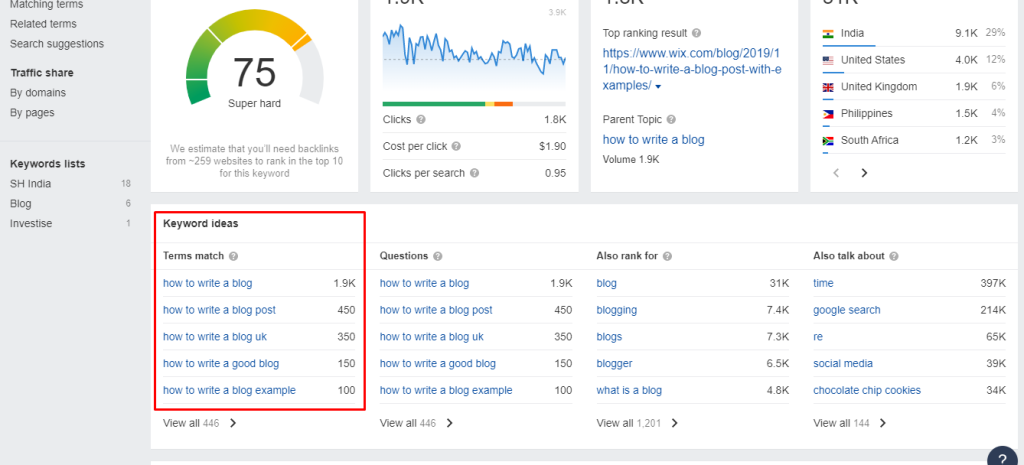Click help icon beside Parent Topic
The width and height of the screenshot is (1024, 465).
671,120
